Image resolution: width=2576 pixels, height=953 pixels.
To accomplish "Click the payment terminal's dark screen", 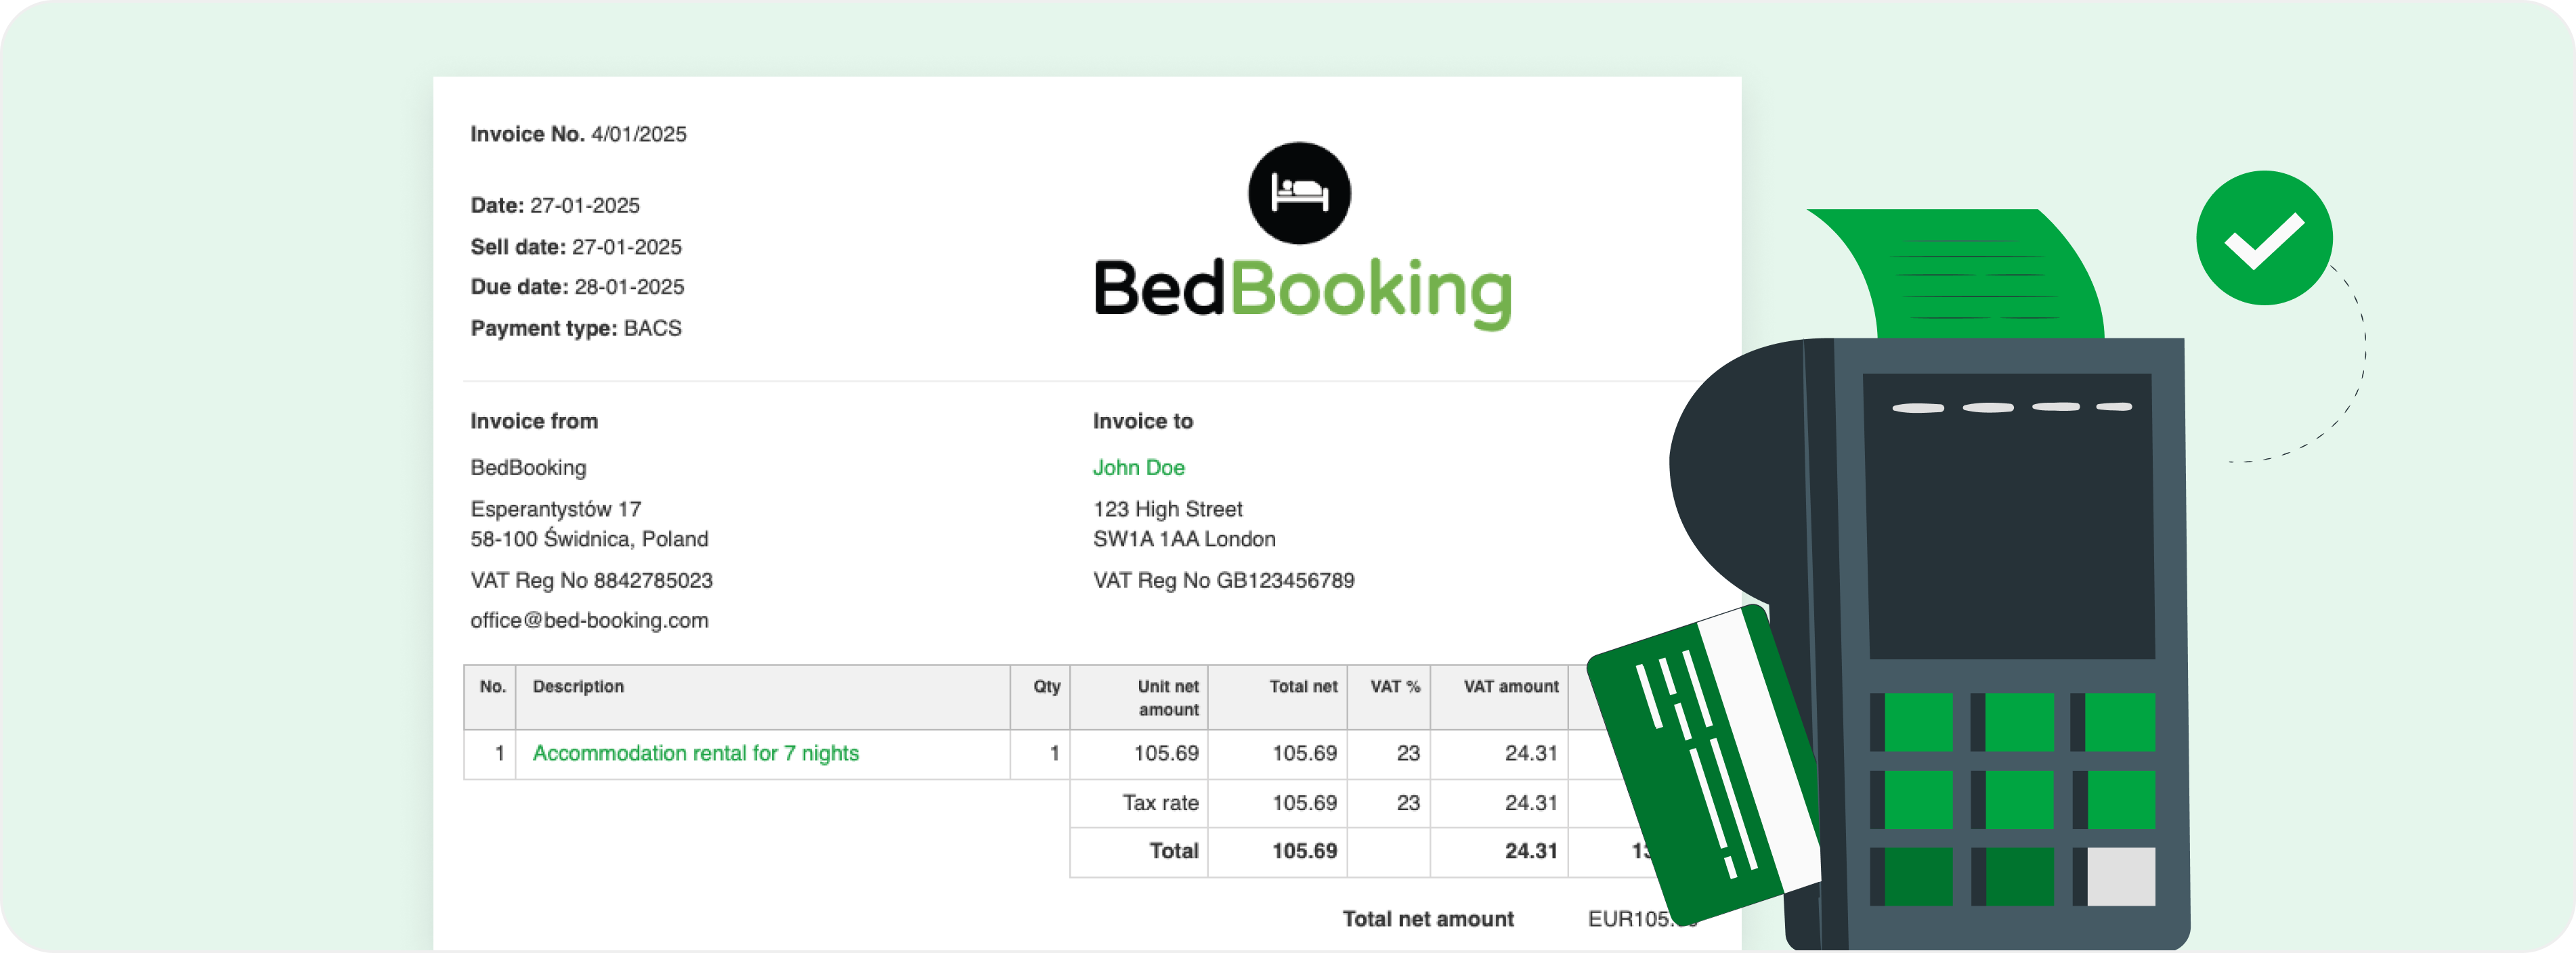I will [2009, 516].
